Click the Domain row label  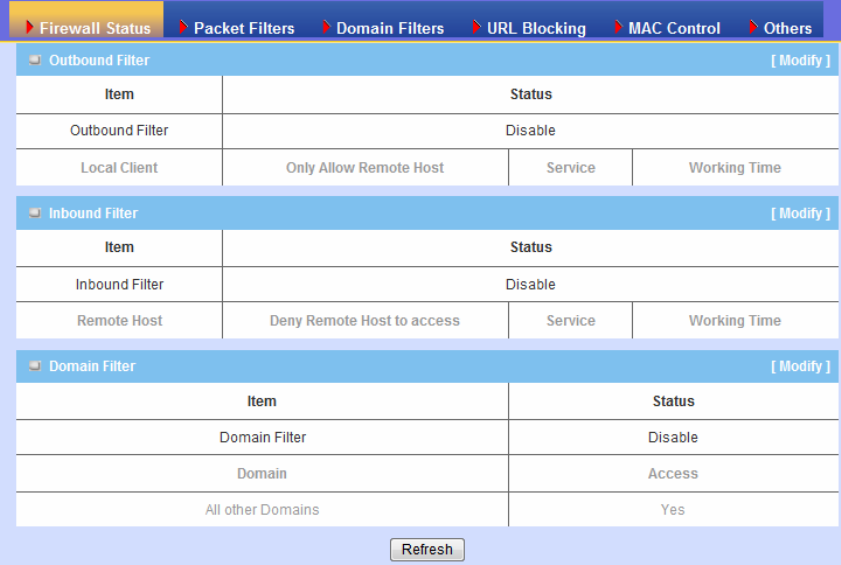[262, 474]
